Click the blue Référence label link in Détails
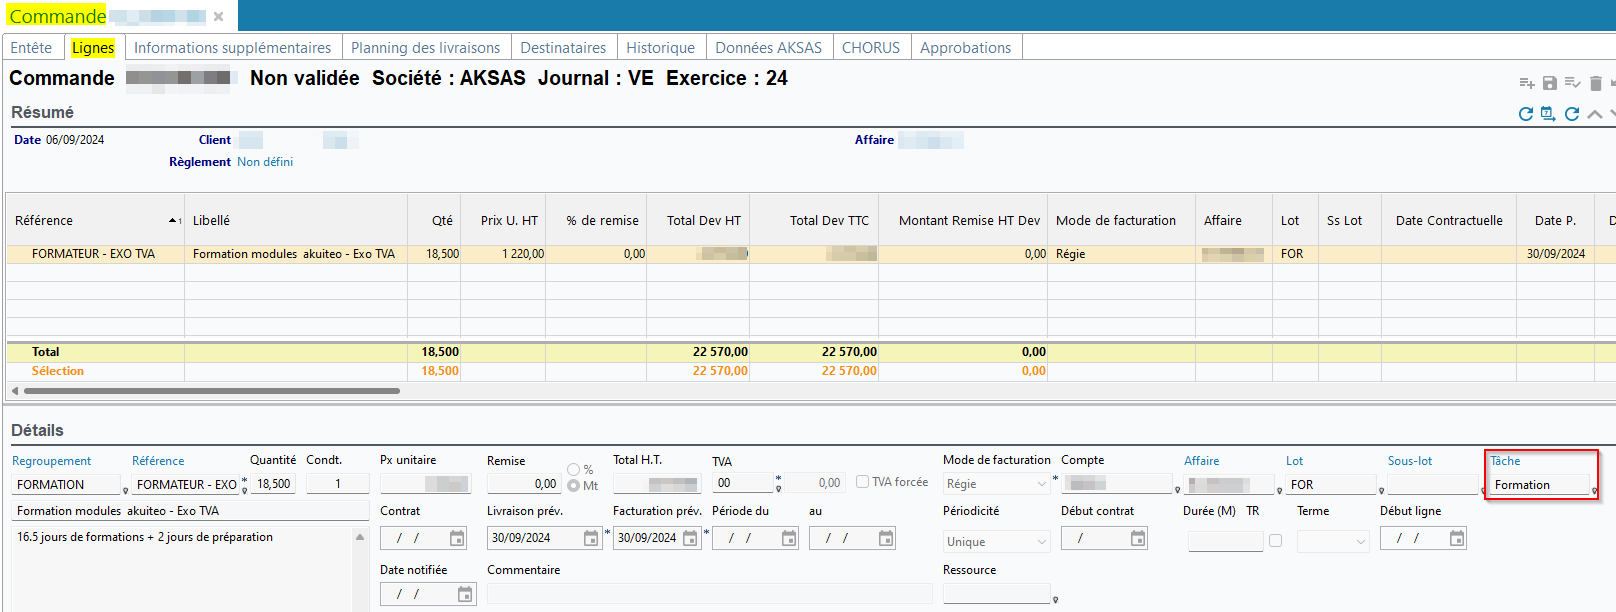Image resolution: width=1616 pixels, height=612 pixels. click(x=158, y=461)
